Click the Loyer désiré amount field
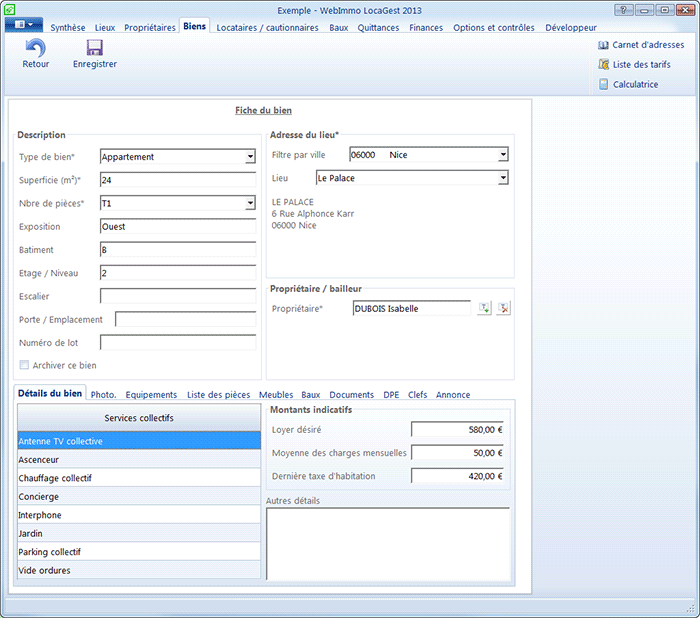Viewport: 700px width, 618px height. coord(459,430)
